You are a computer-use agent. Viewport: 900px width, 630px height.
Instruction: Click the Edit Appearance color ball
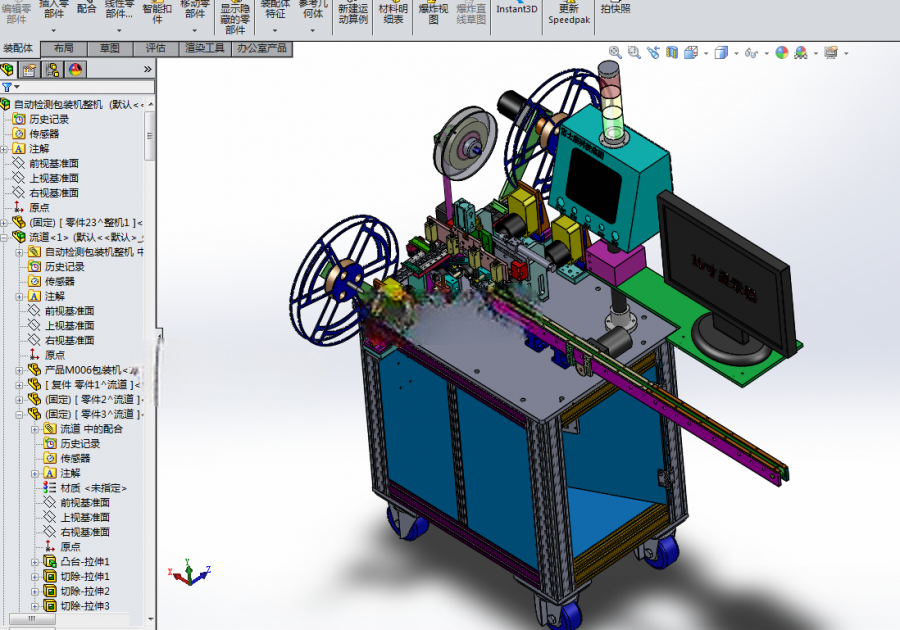coord(782,53)
